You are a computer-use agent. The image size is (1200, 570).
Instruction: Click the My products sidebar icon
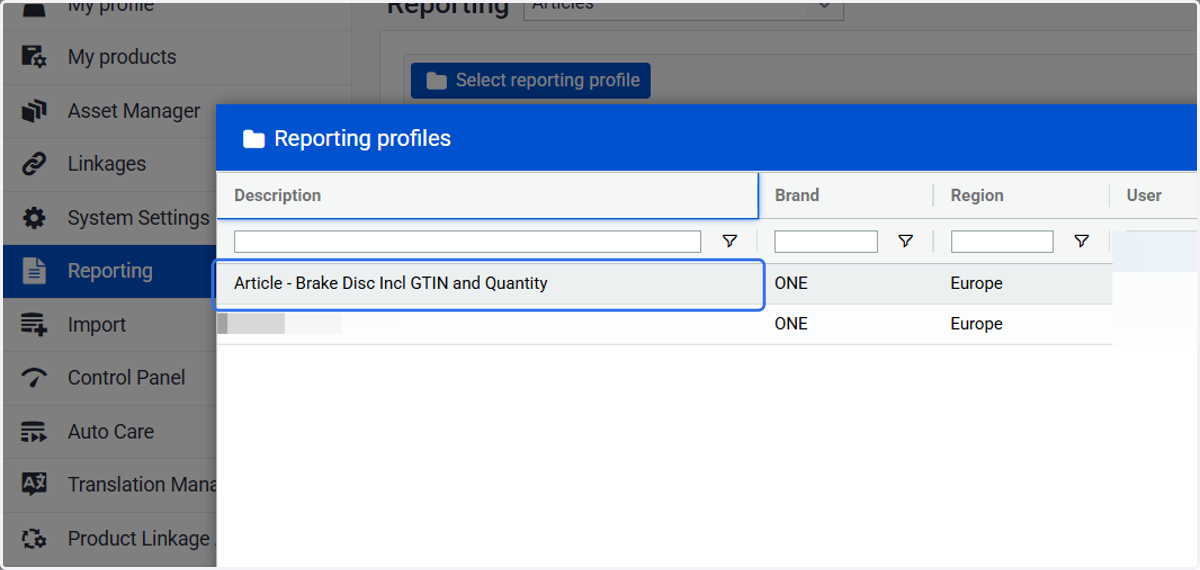click(x=34, y=57)
